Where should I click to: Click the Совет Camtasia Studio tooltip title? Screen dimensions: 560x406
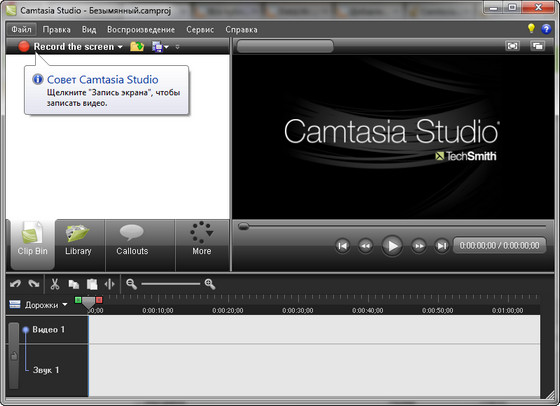[x=102, y=80]
